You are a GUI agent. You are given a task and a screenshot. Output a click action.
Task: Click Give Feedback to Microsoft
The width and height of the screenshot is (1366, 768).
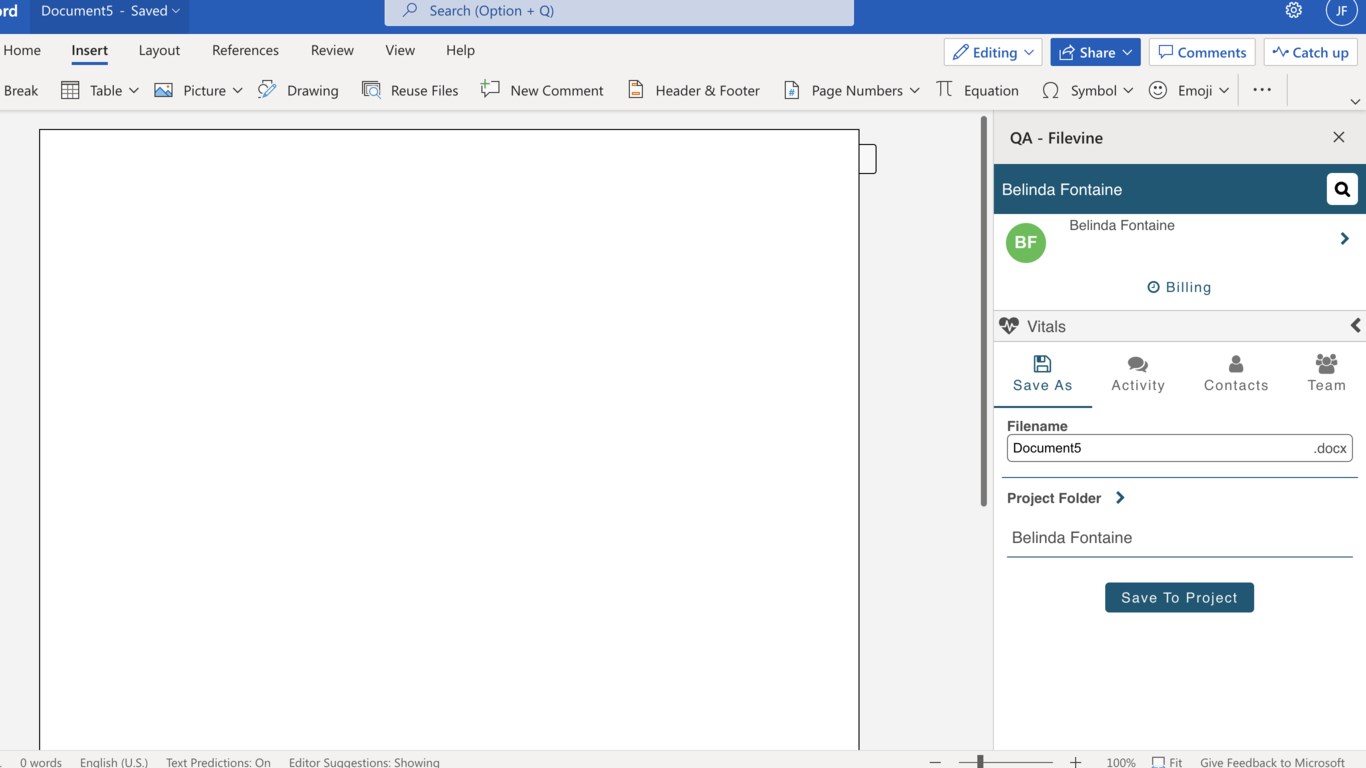coord(1272,762)
